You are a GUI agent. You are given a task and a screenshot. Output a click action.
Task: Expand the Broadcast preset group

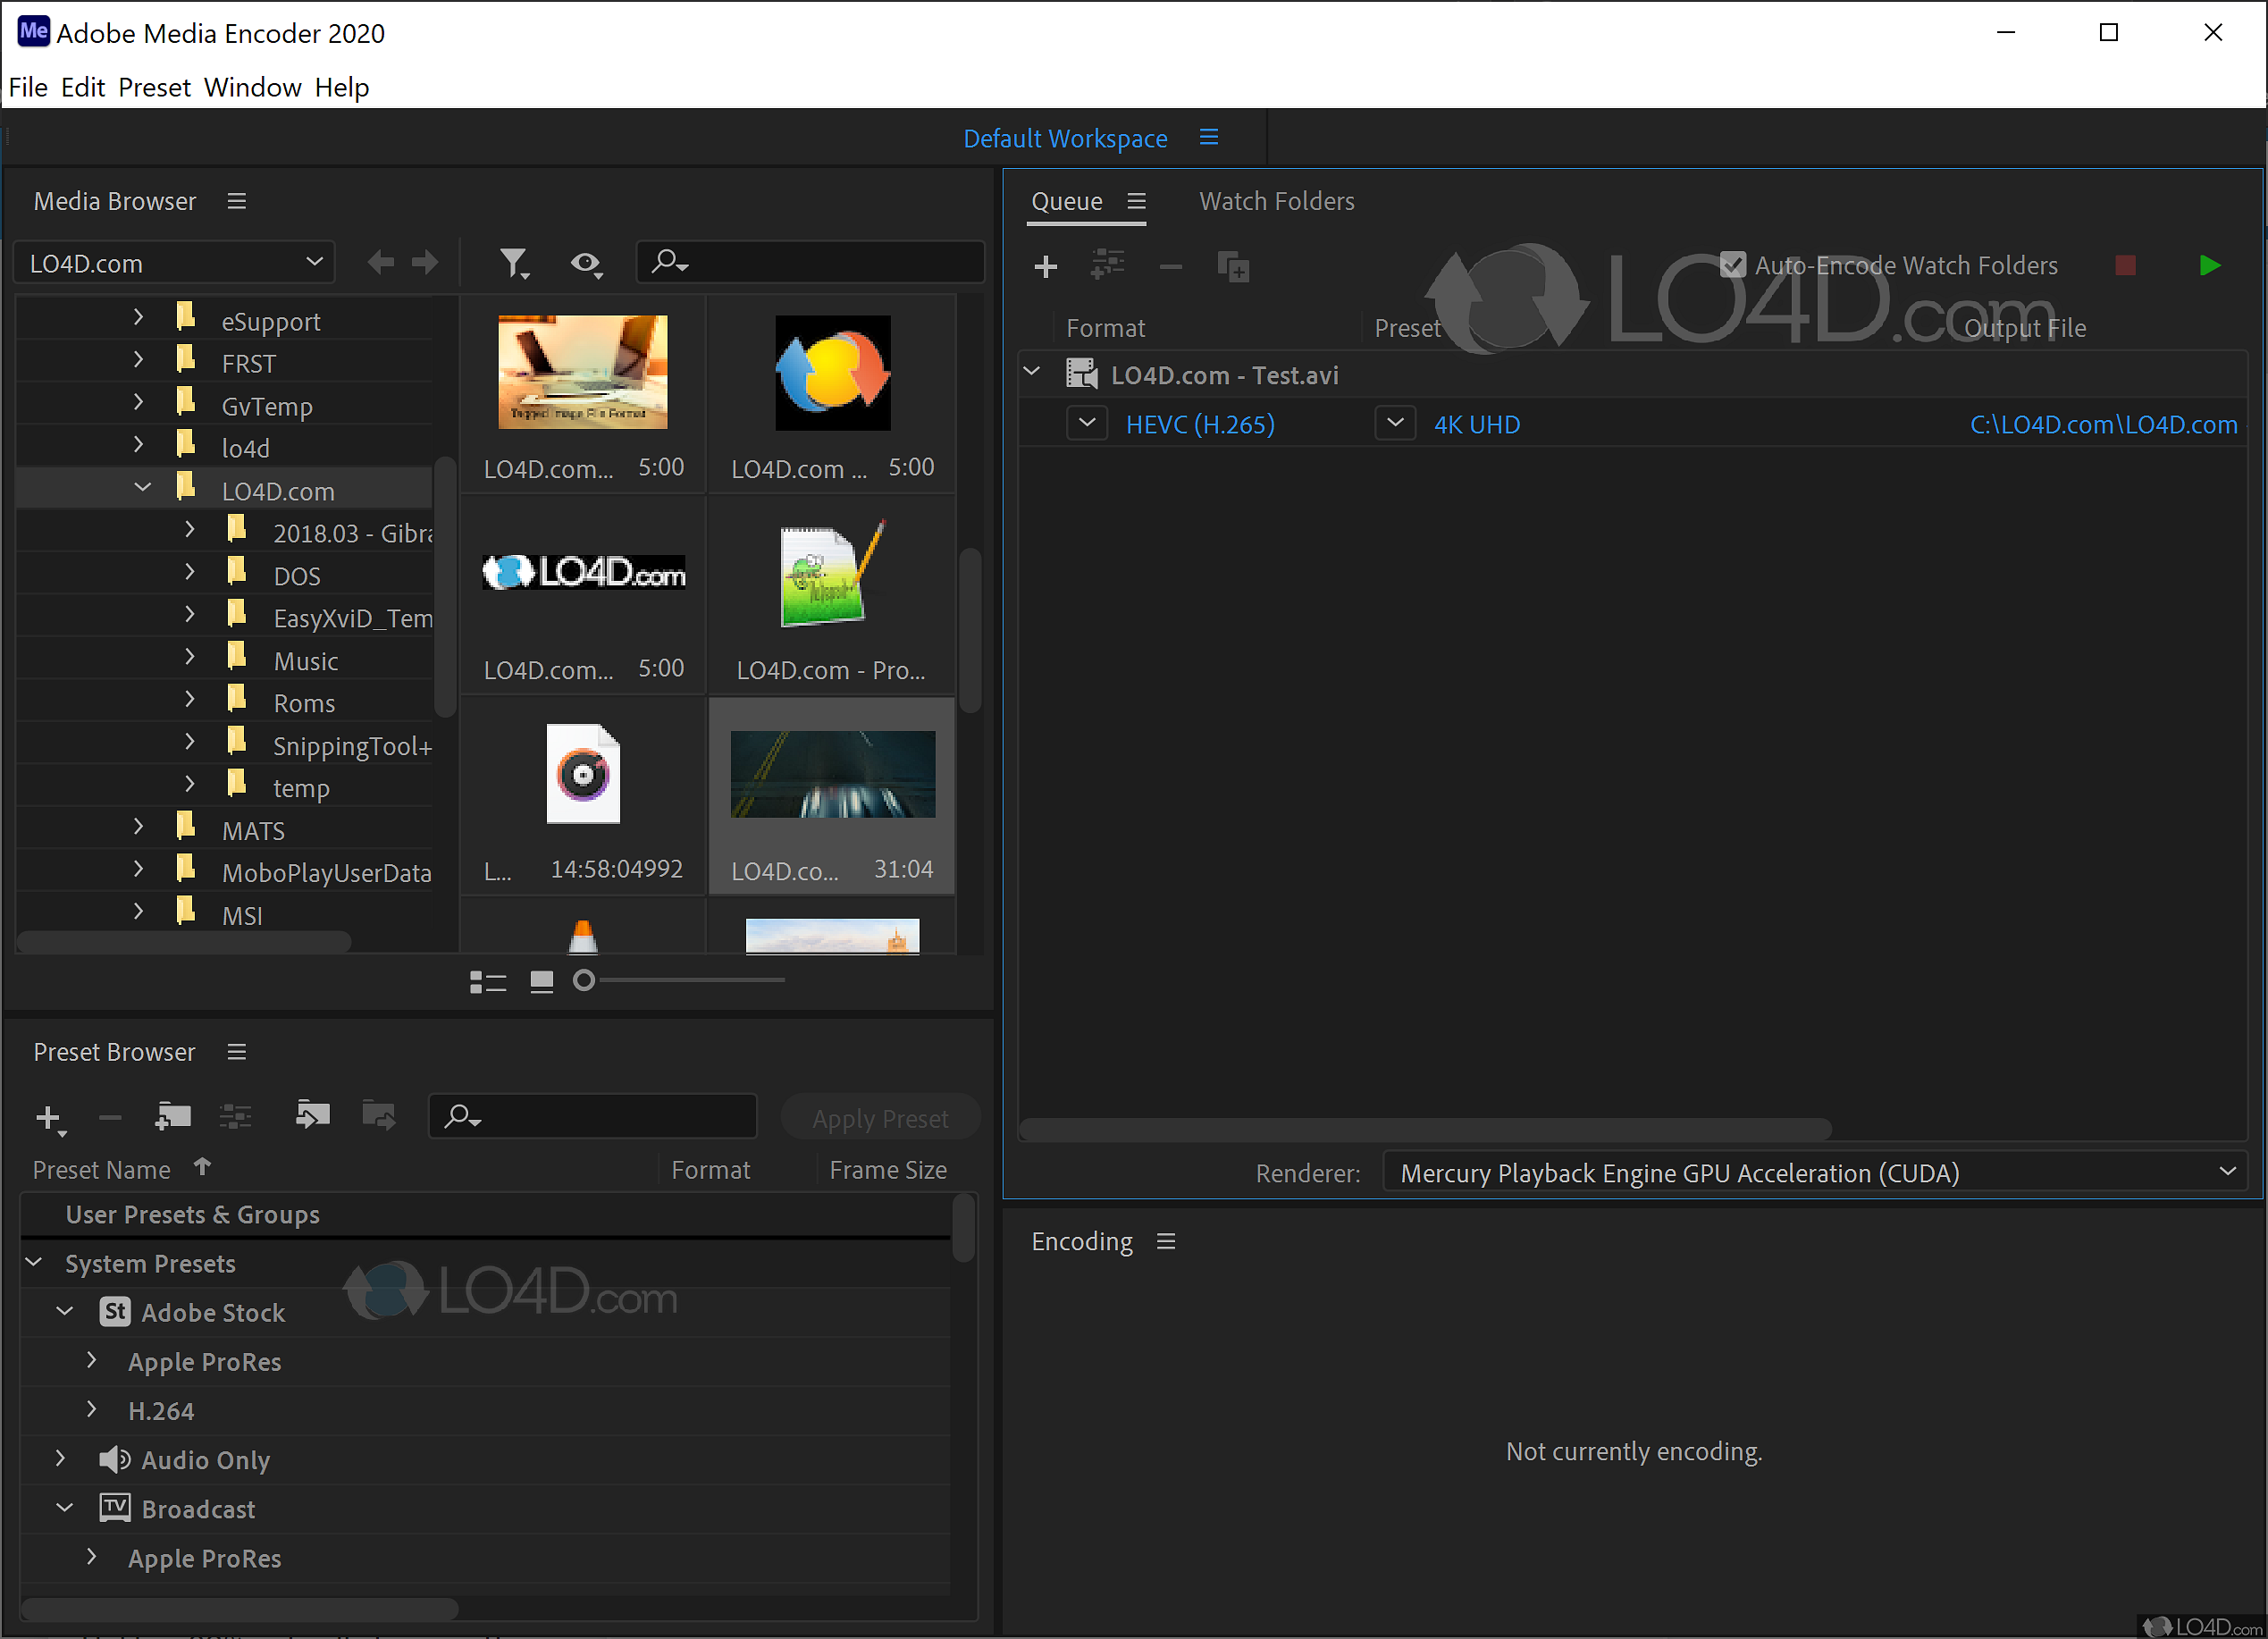pyautogui.click(x=62, y=1509)
